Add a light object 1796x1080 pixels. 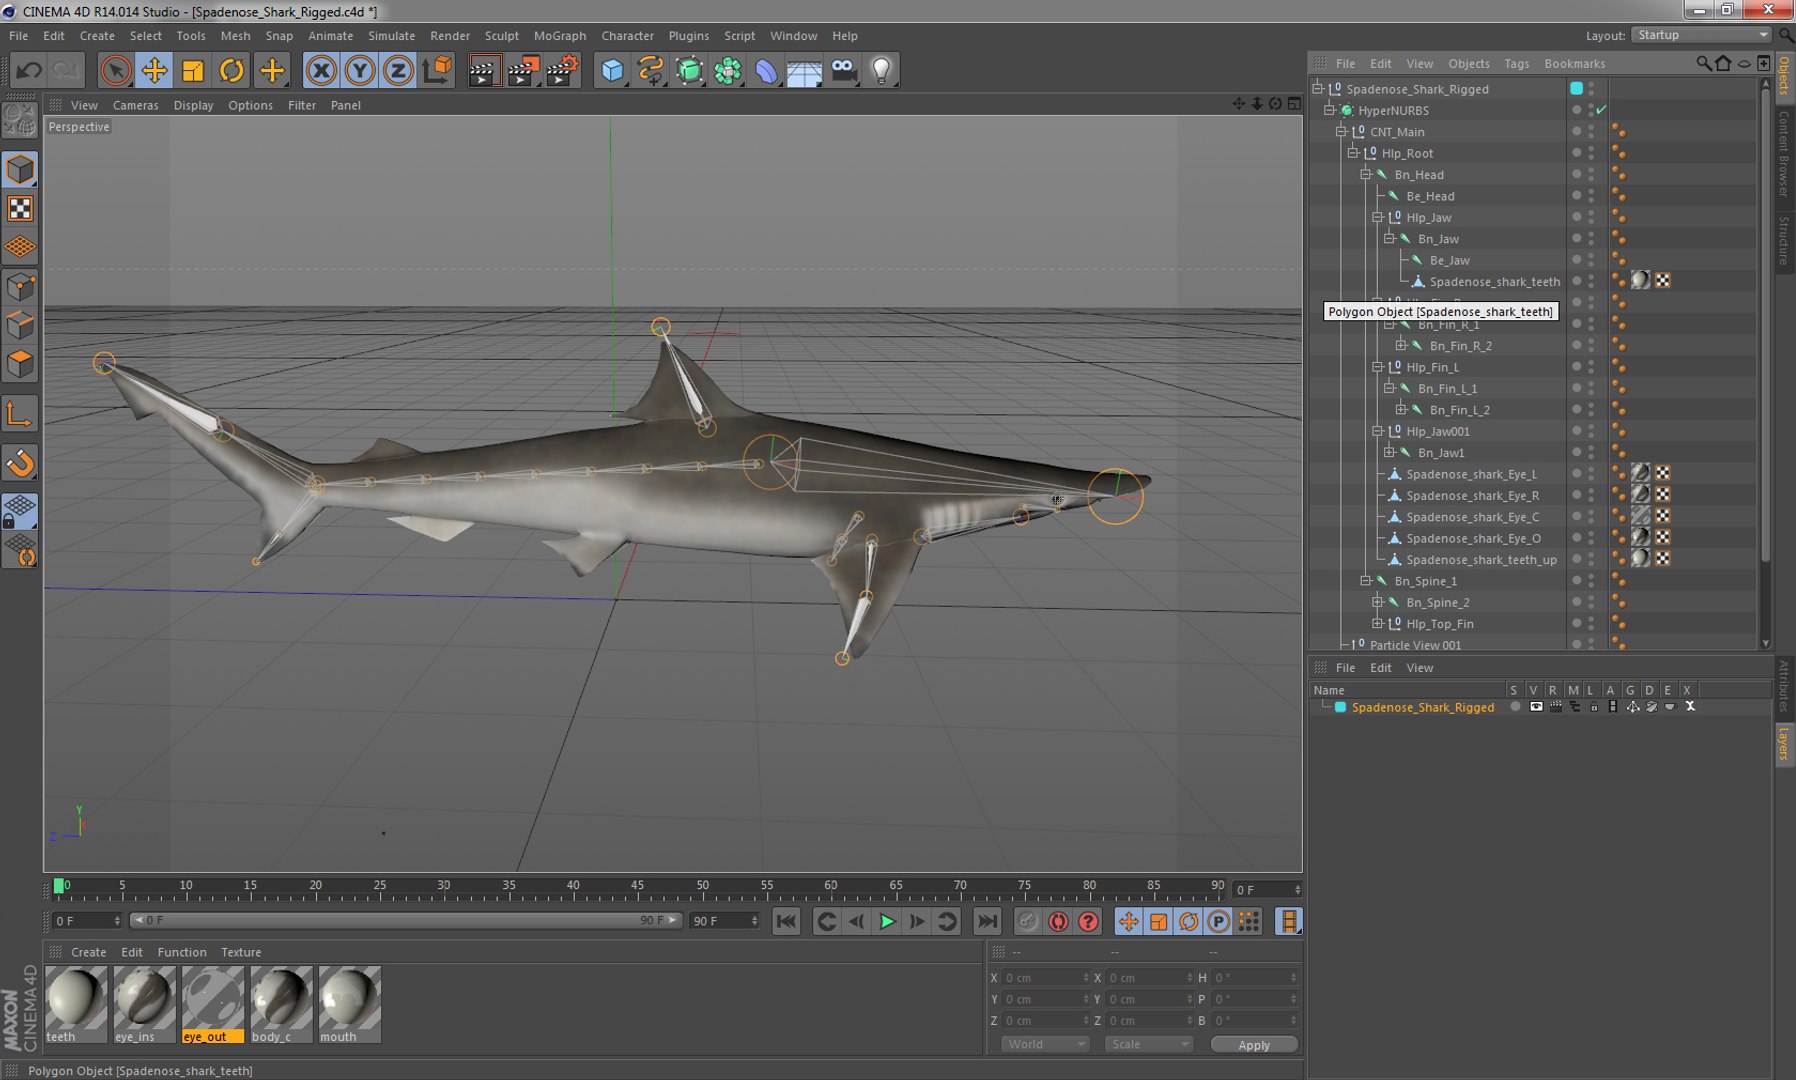tap(881, 70)
